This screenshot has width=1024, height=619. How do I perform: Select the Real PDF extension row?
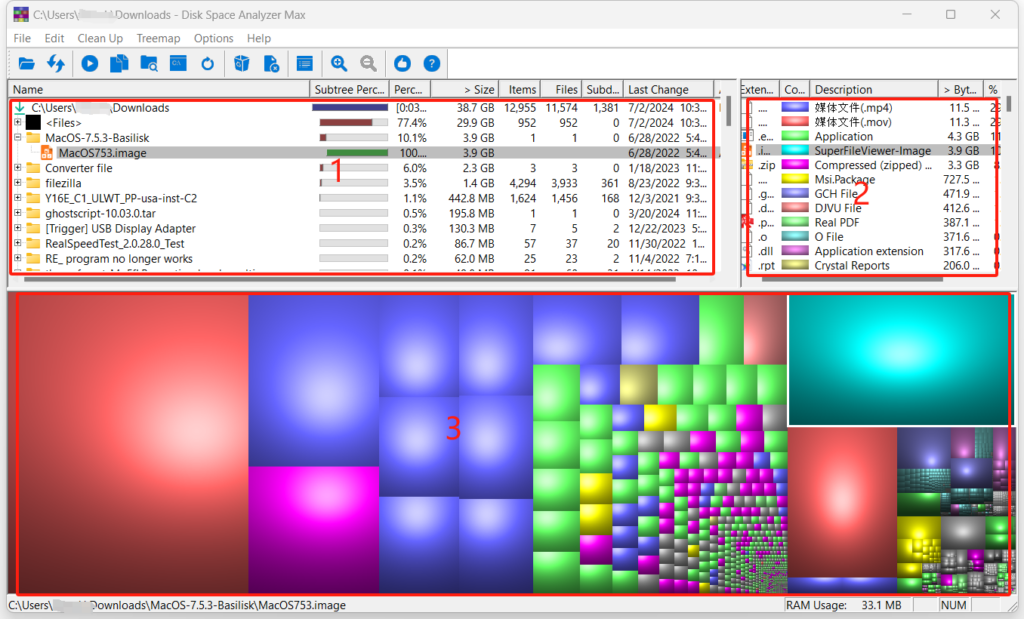pos(872,222)
